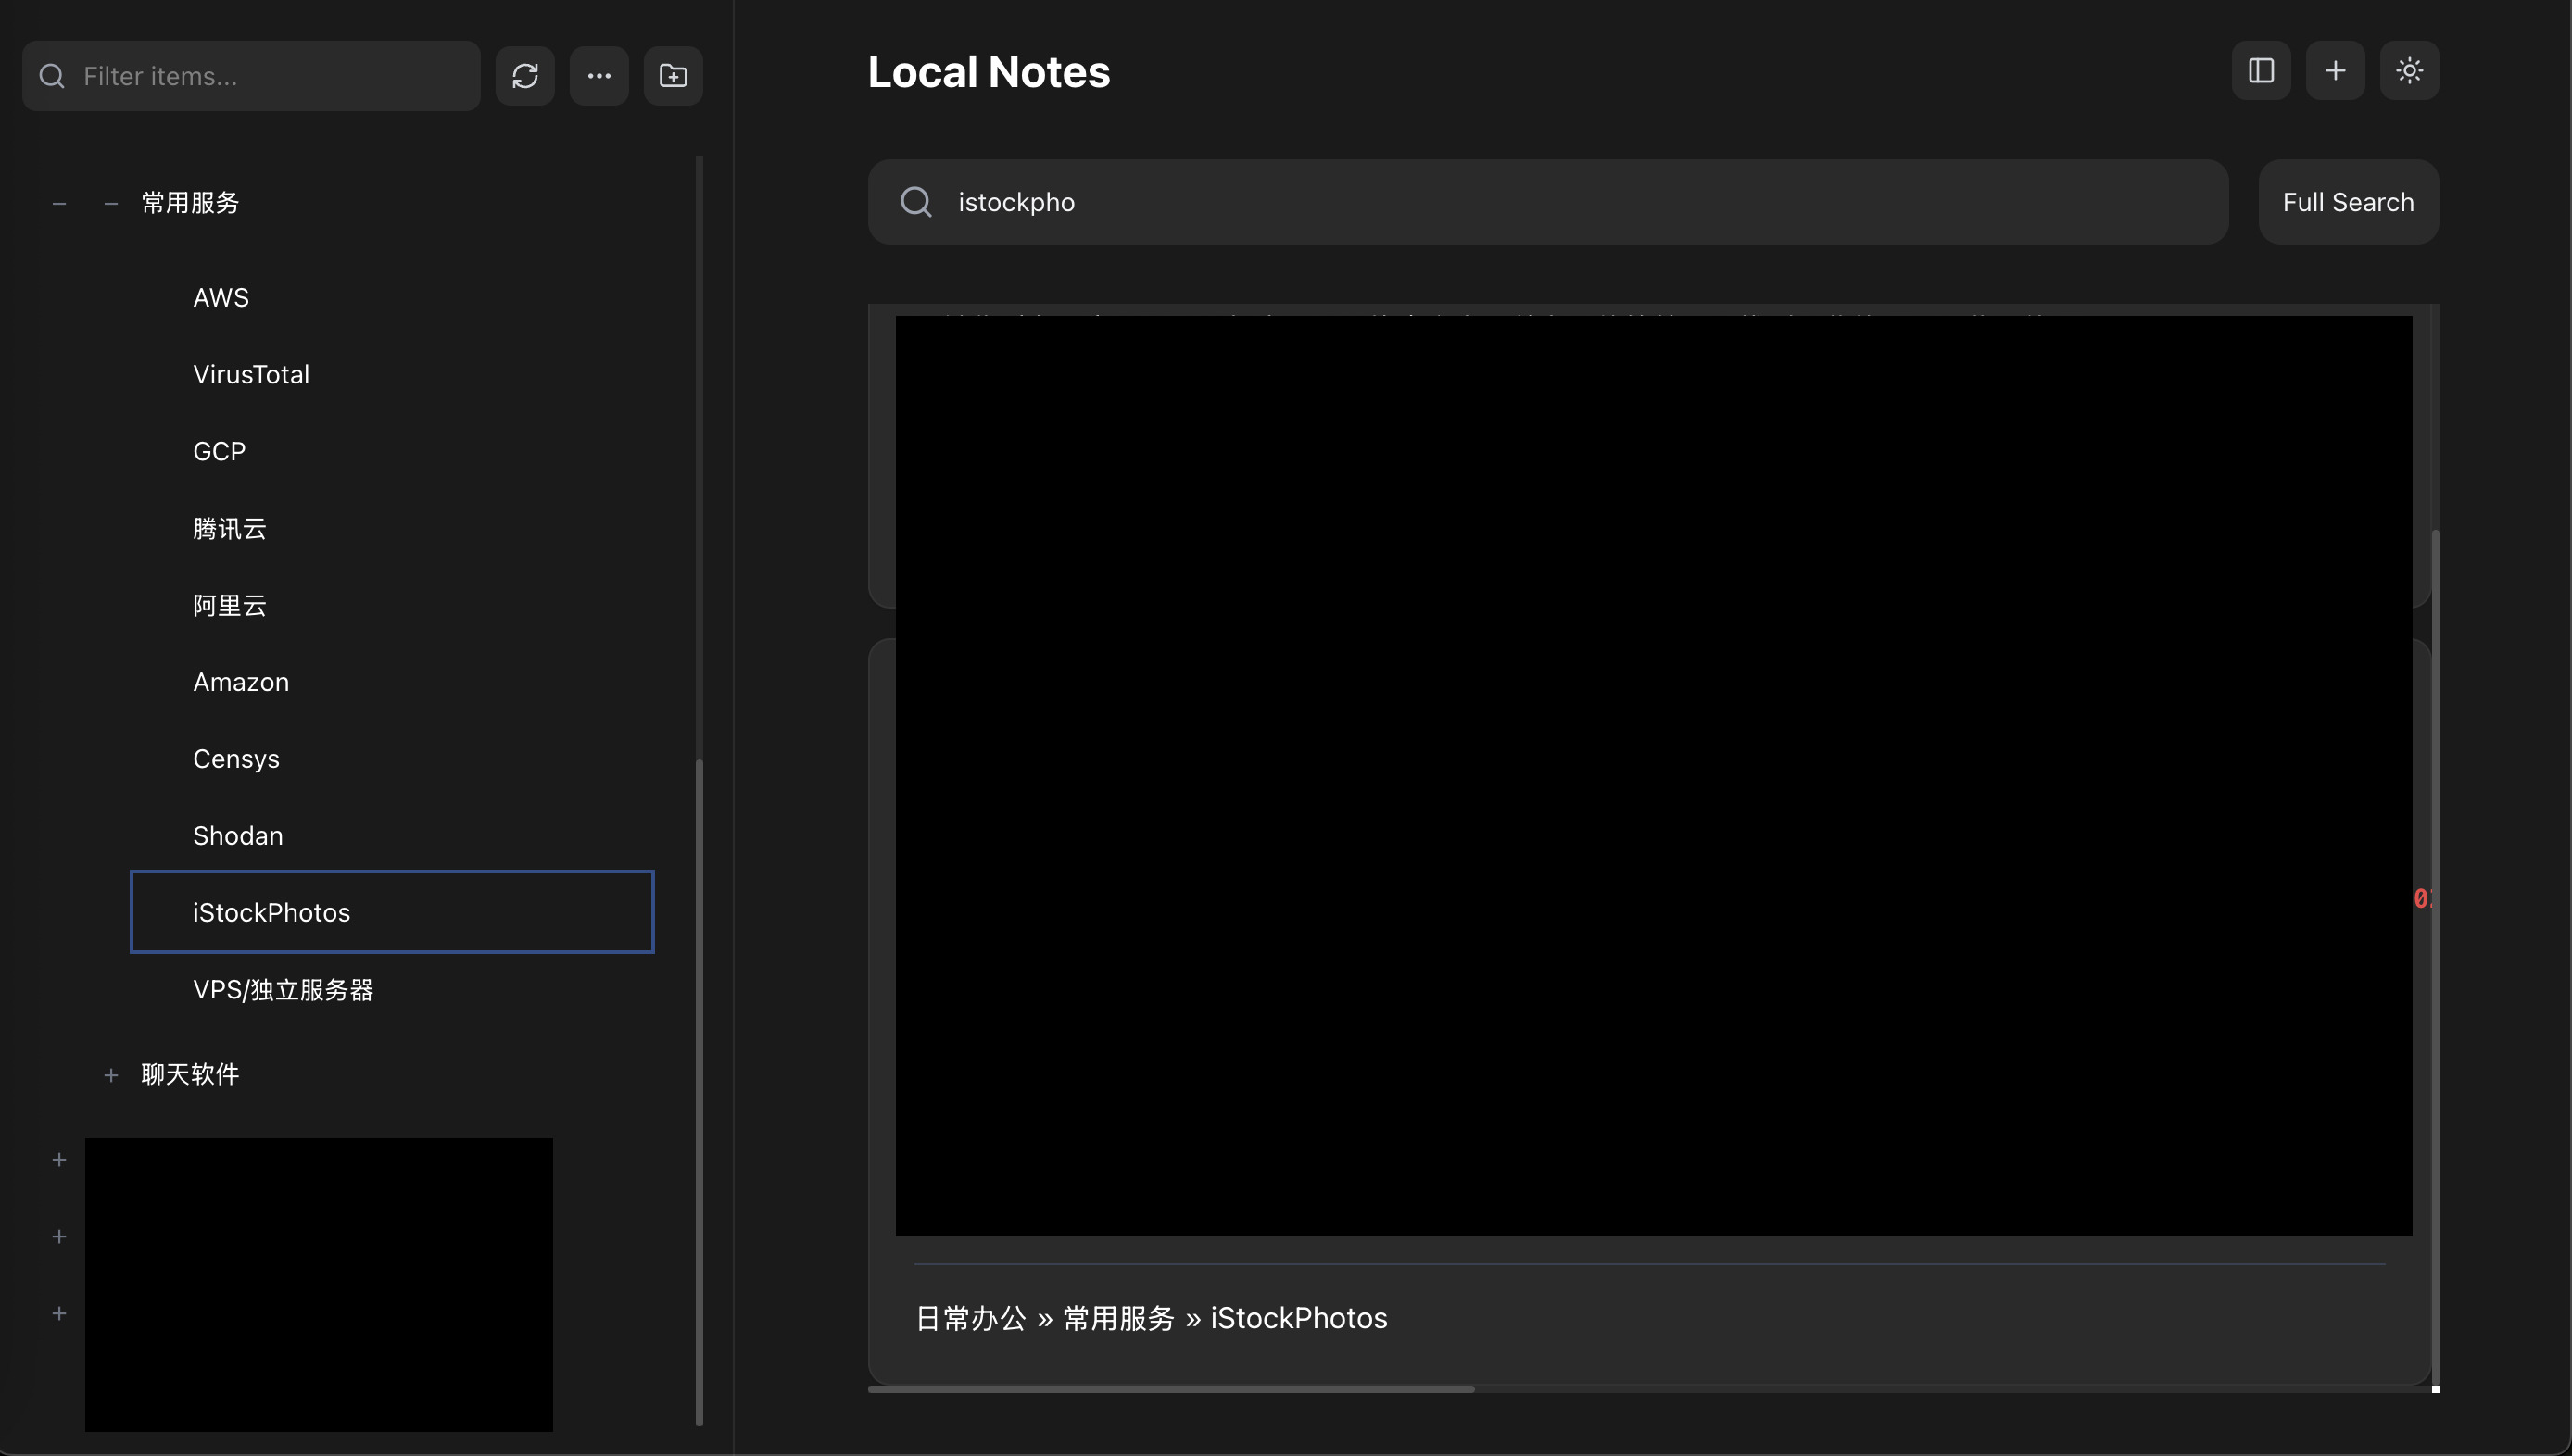Collapse the top-level parent minus toggle
This screenshot has width=2572, height=1456.
[x=59, y=203]
